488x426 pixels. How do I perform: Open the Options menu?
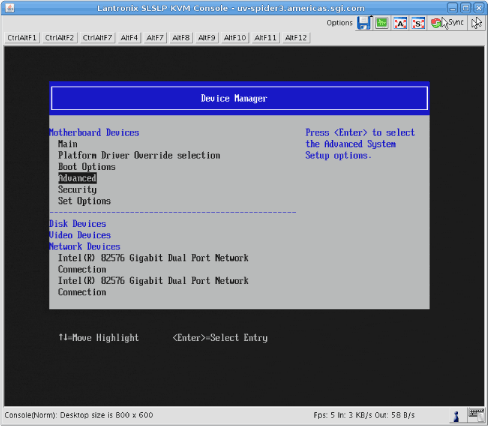coord(339,23)
